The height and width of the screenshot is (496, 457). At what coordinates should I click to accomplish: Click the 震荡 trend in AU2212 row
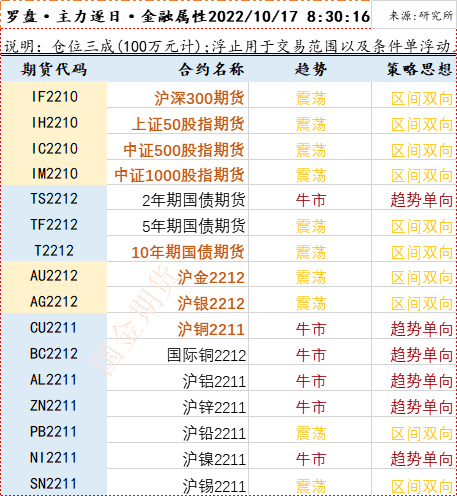point(311,278)
